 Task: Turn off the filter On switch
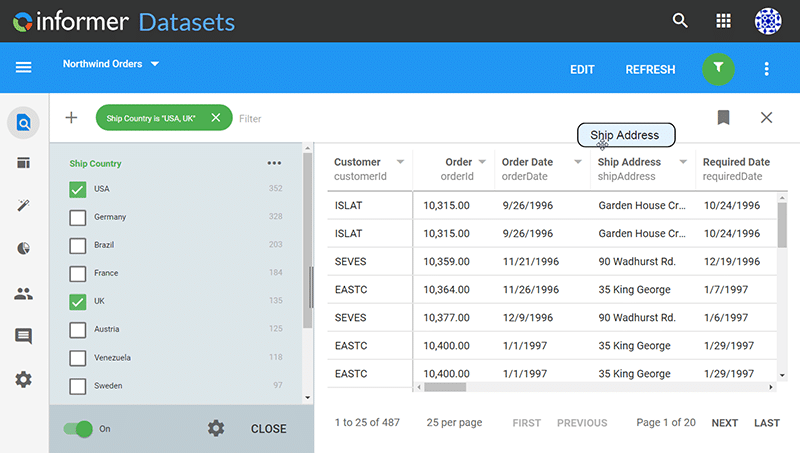pyautogui.click(x=78, y=429)
